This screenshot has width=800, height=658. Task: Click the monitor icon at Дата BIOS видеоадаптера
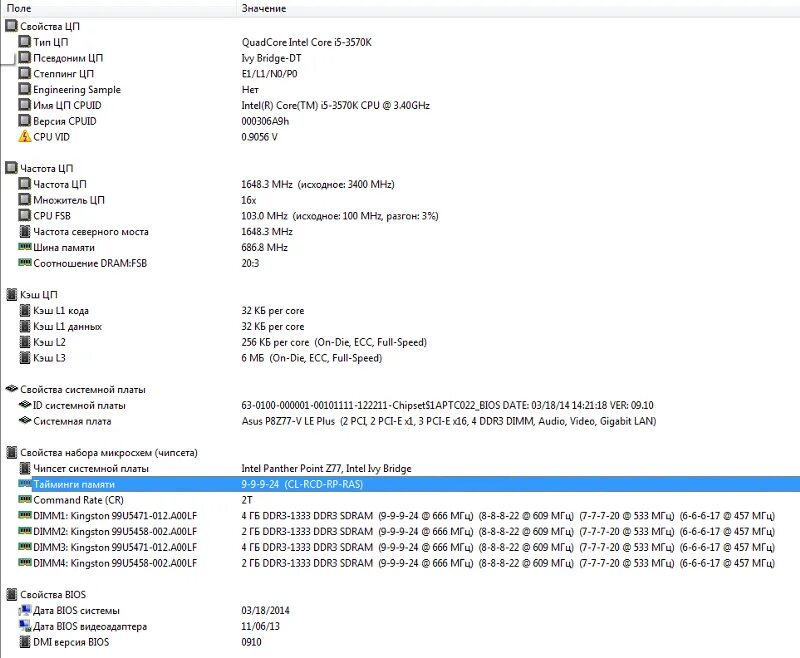point(24,625)
